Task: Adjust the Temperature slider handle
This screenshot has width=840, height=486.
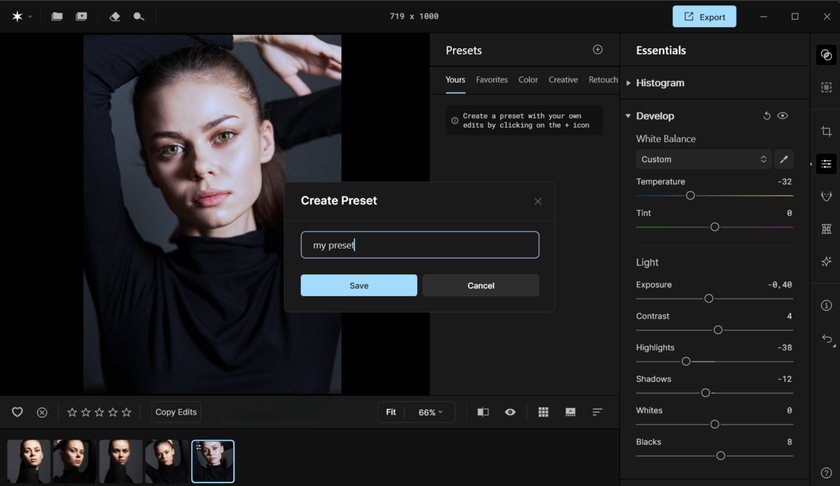Action: pos(691,196)
